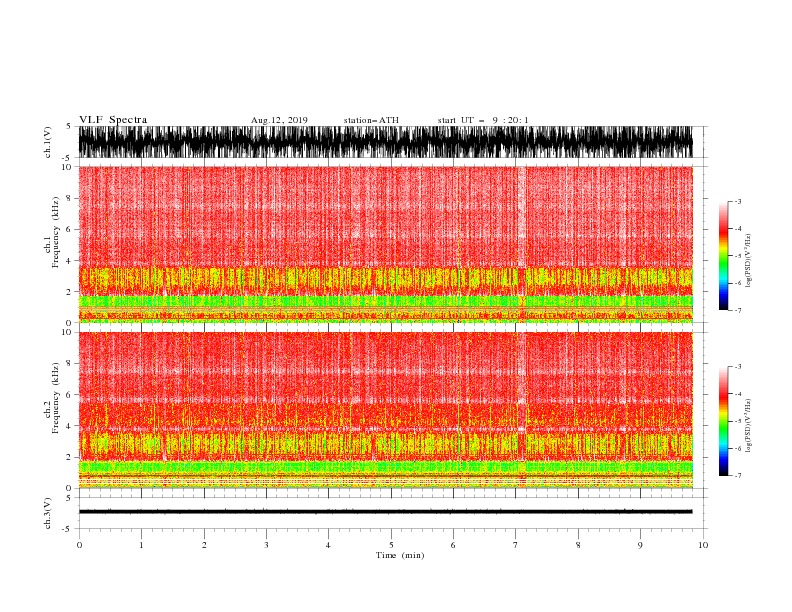Image resolution: width=792 pixels, height=612 pixels.
Task: Click the 'start UT = 9 :20: 1' text
Action: click(483, 120)
